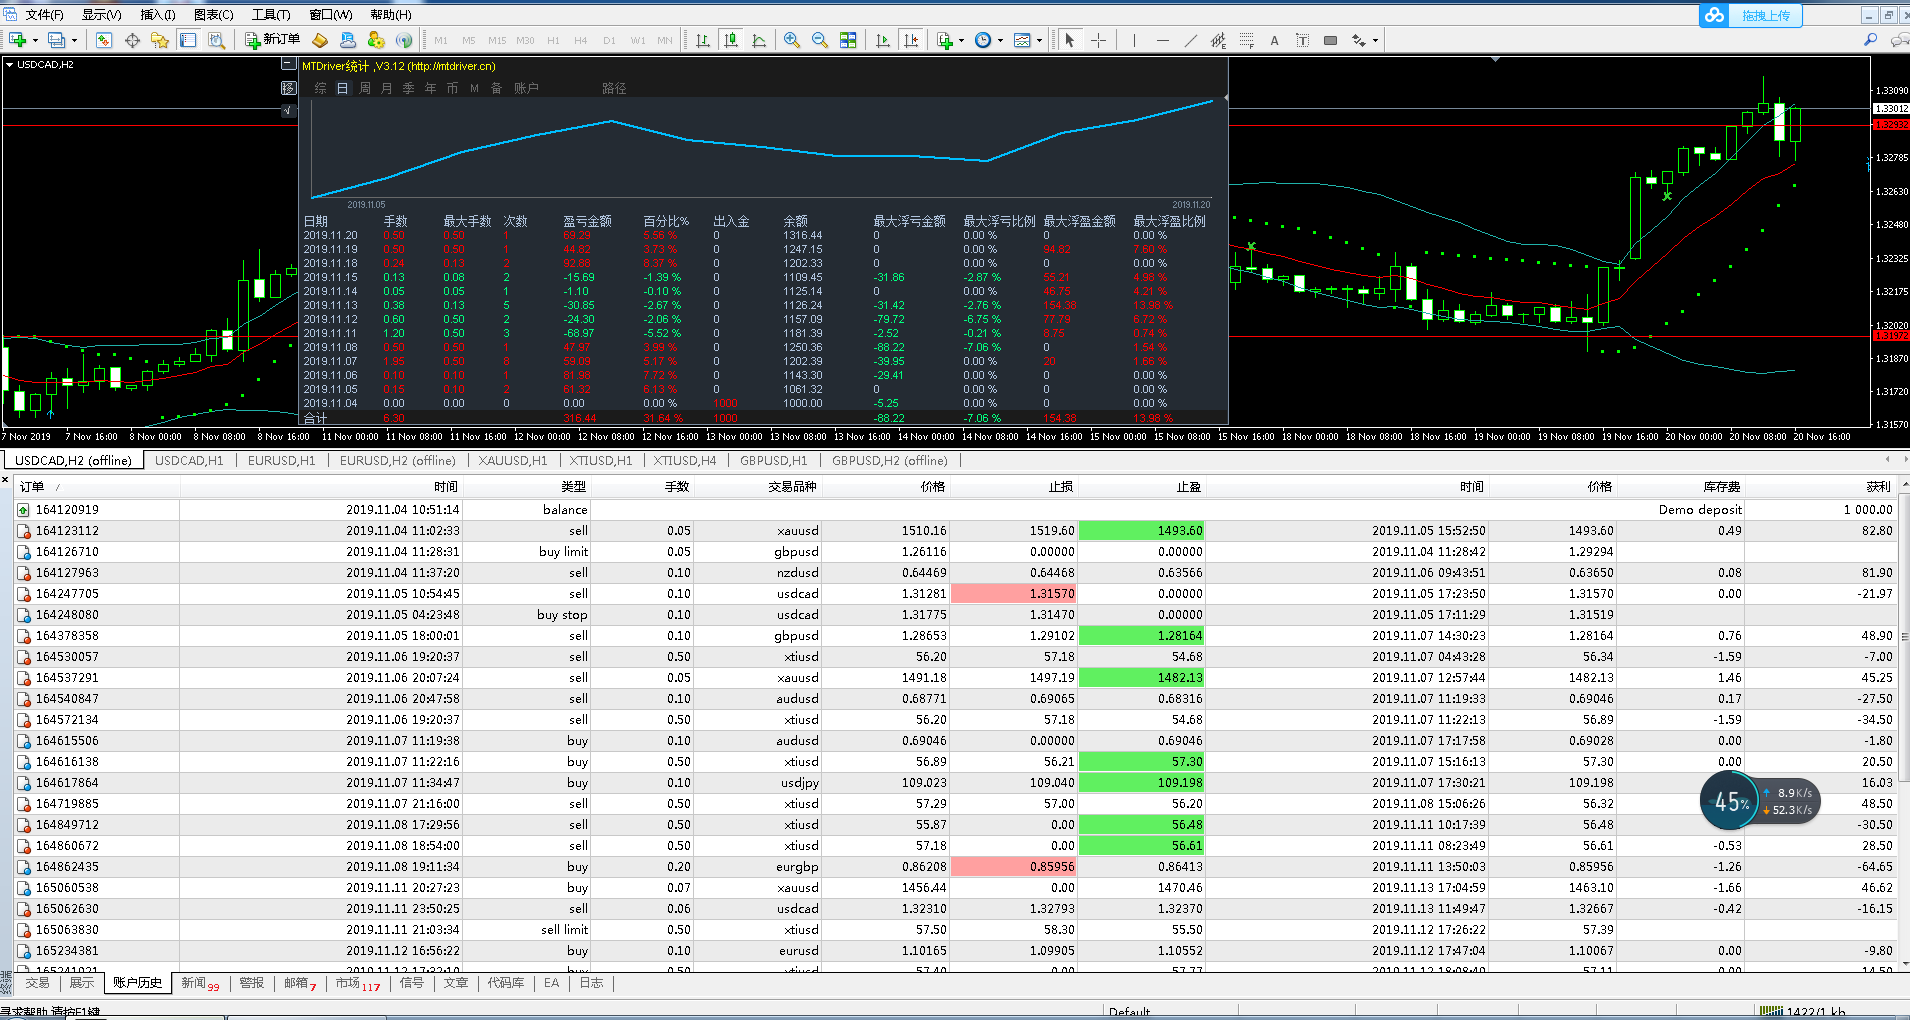Image resolution: width=1910 pixels, height=1020 pixels.
Task: Toggle the Terminal panel icon
Action: tap(188, 40)
